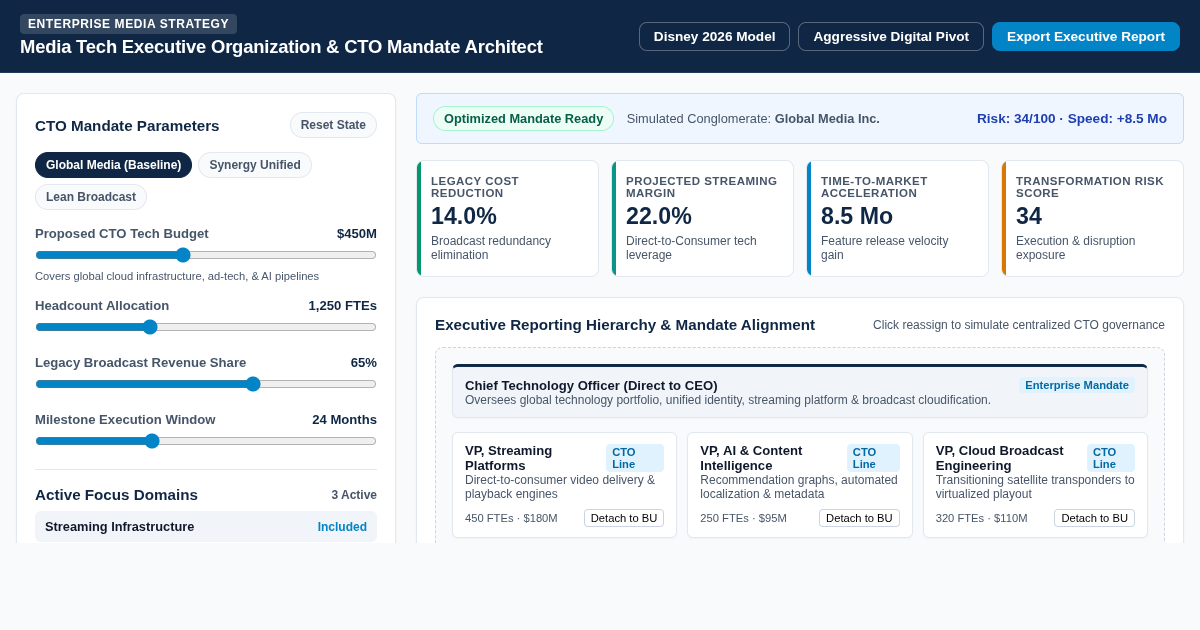Adjust the Milestone Execution Window slider
The width and height of the screenshot is (1200, 630).
tap(206, 441)
